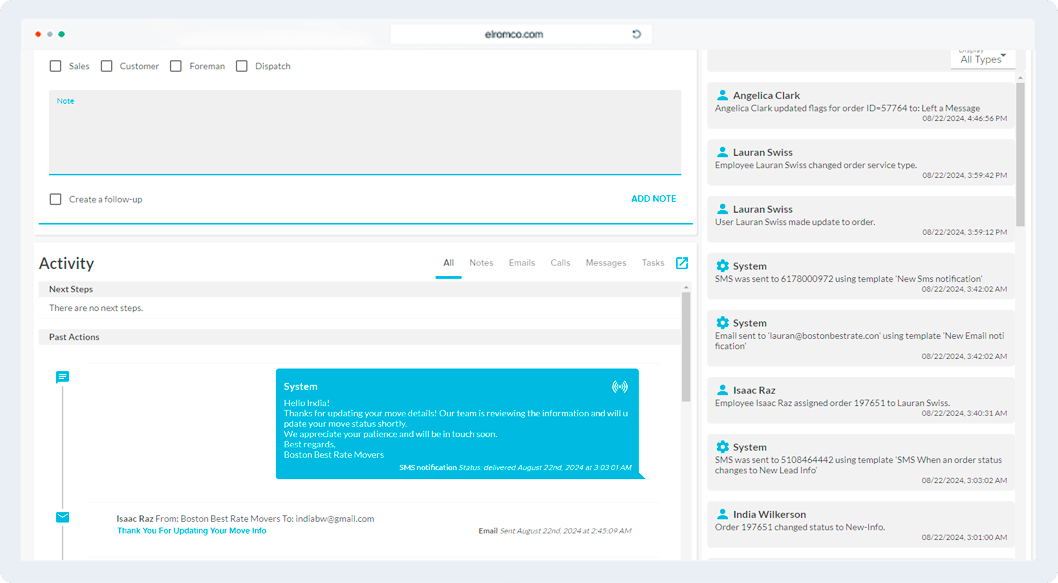
Task: Click the right log panel scrollbar thumb
Action: tap(1020, 154)
